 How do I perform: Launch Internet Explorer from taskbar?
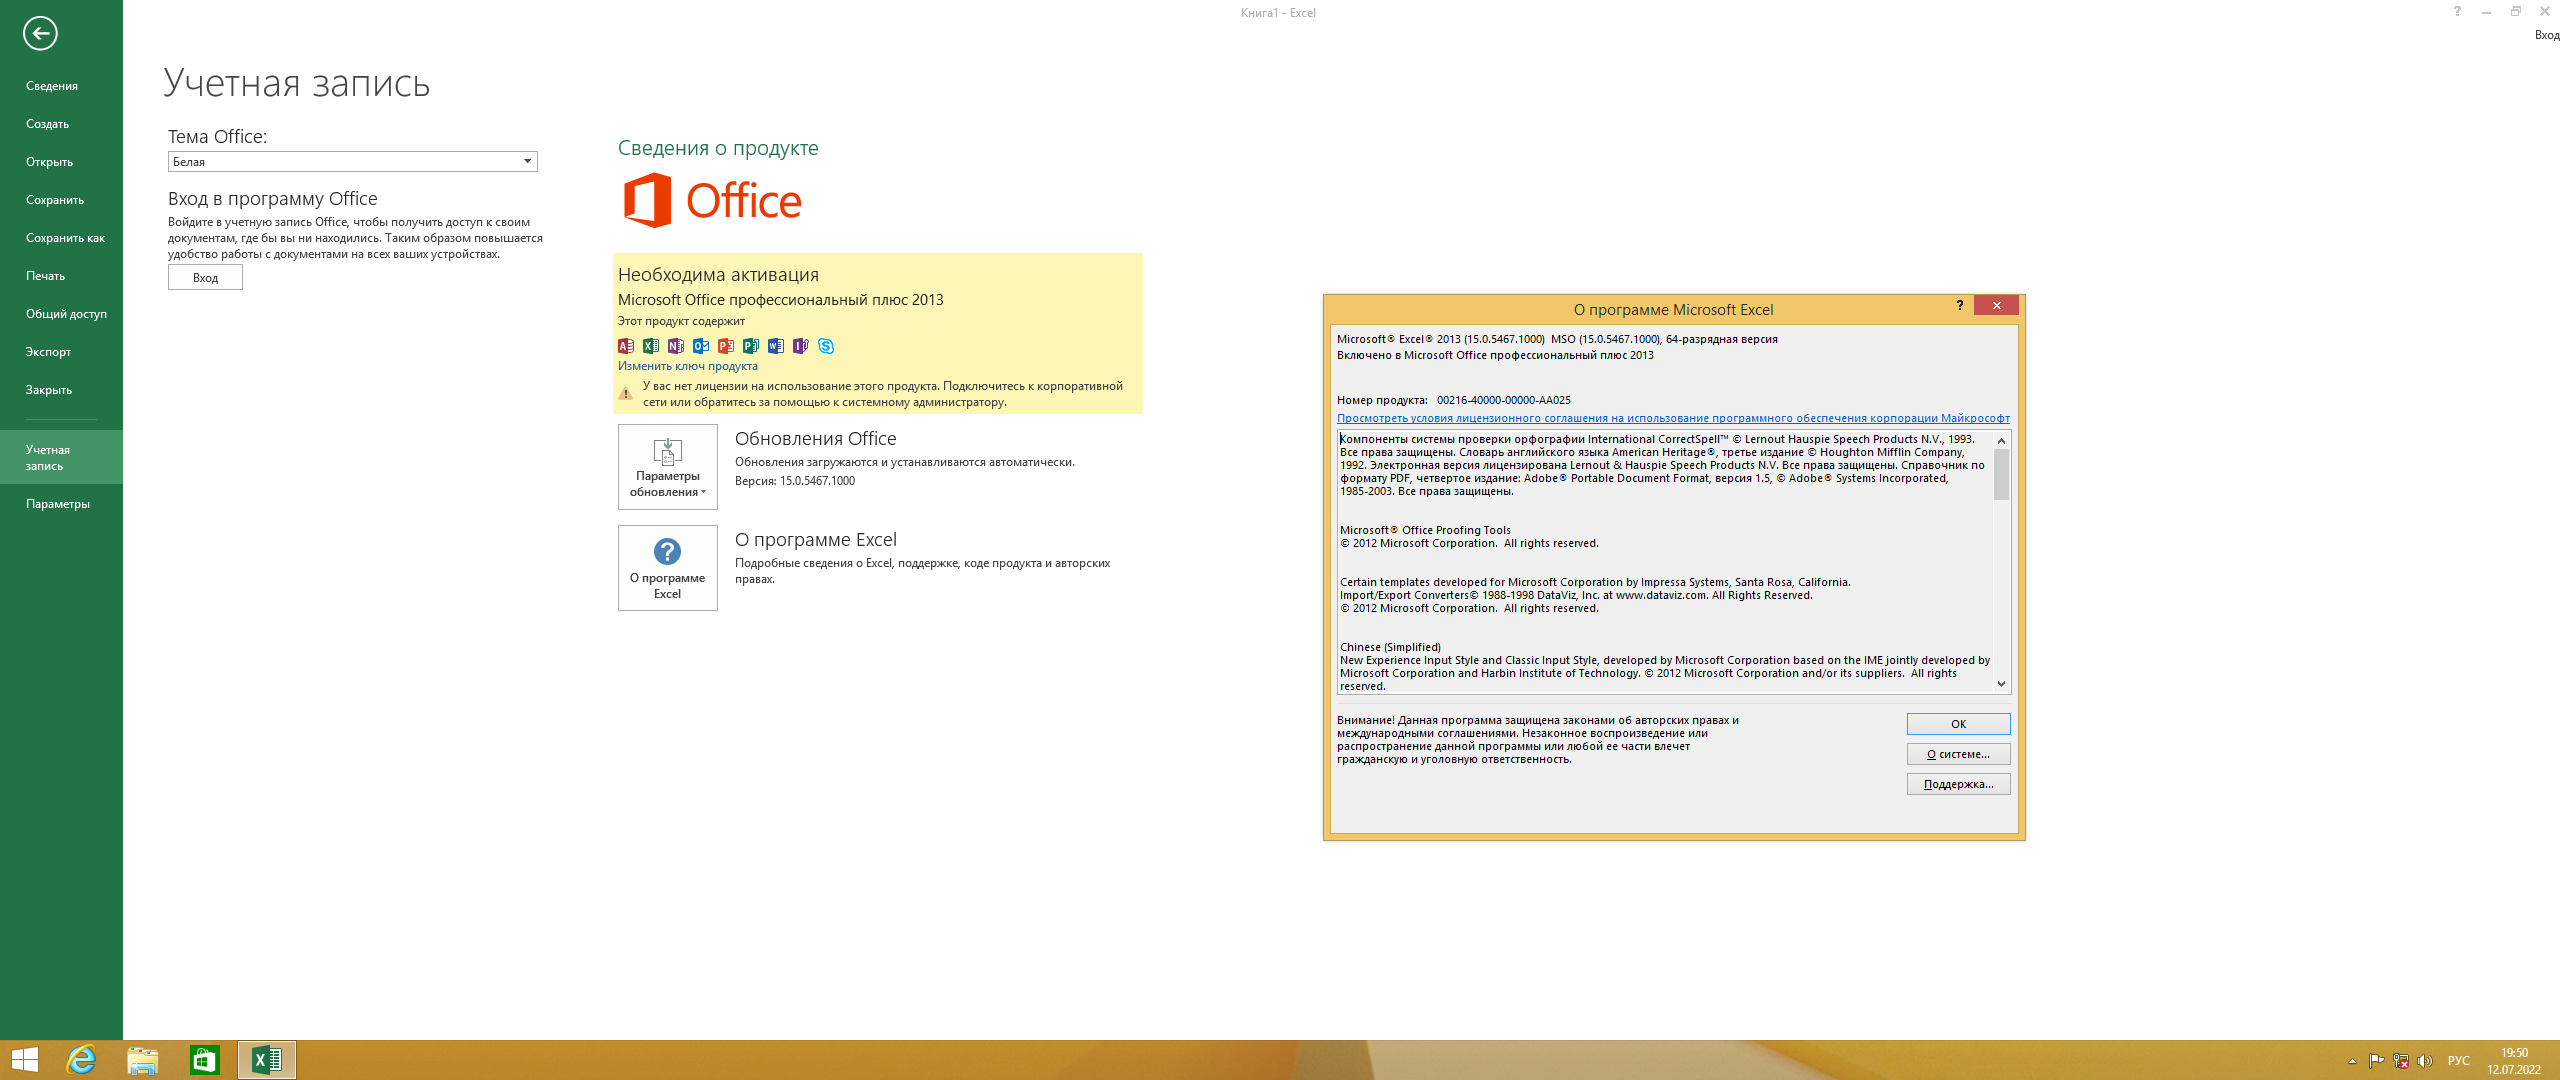tap(81, 1060)
